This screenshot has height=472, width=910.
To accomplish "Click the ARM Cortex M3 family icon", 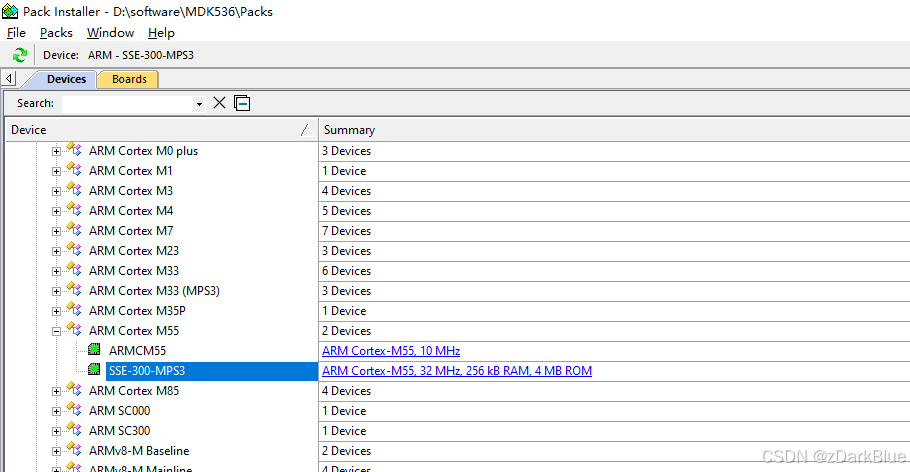I will point(74,189).
